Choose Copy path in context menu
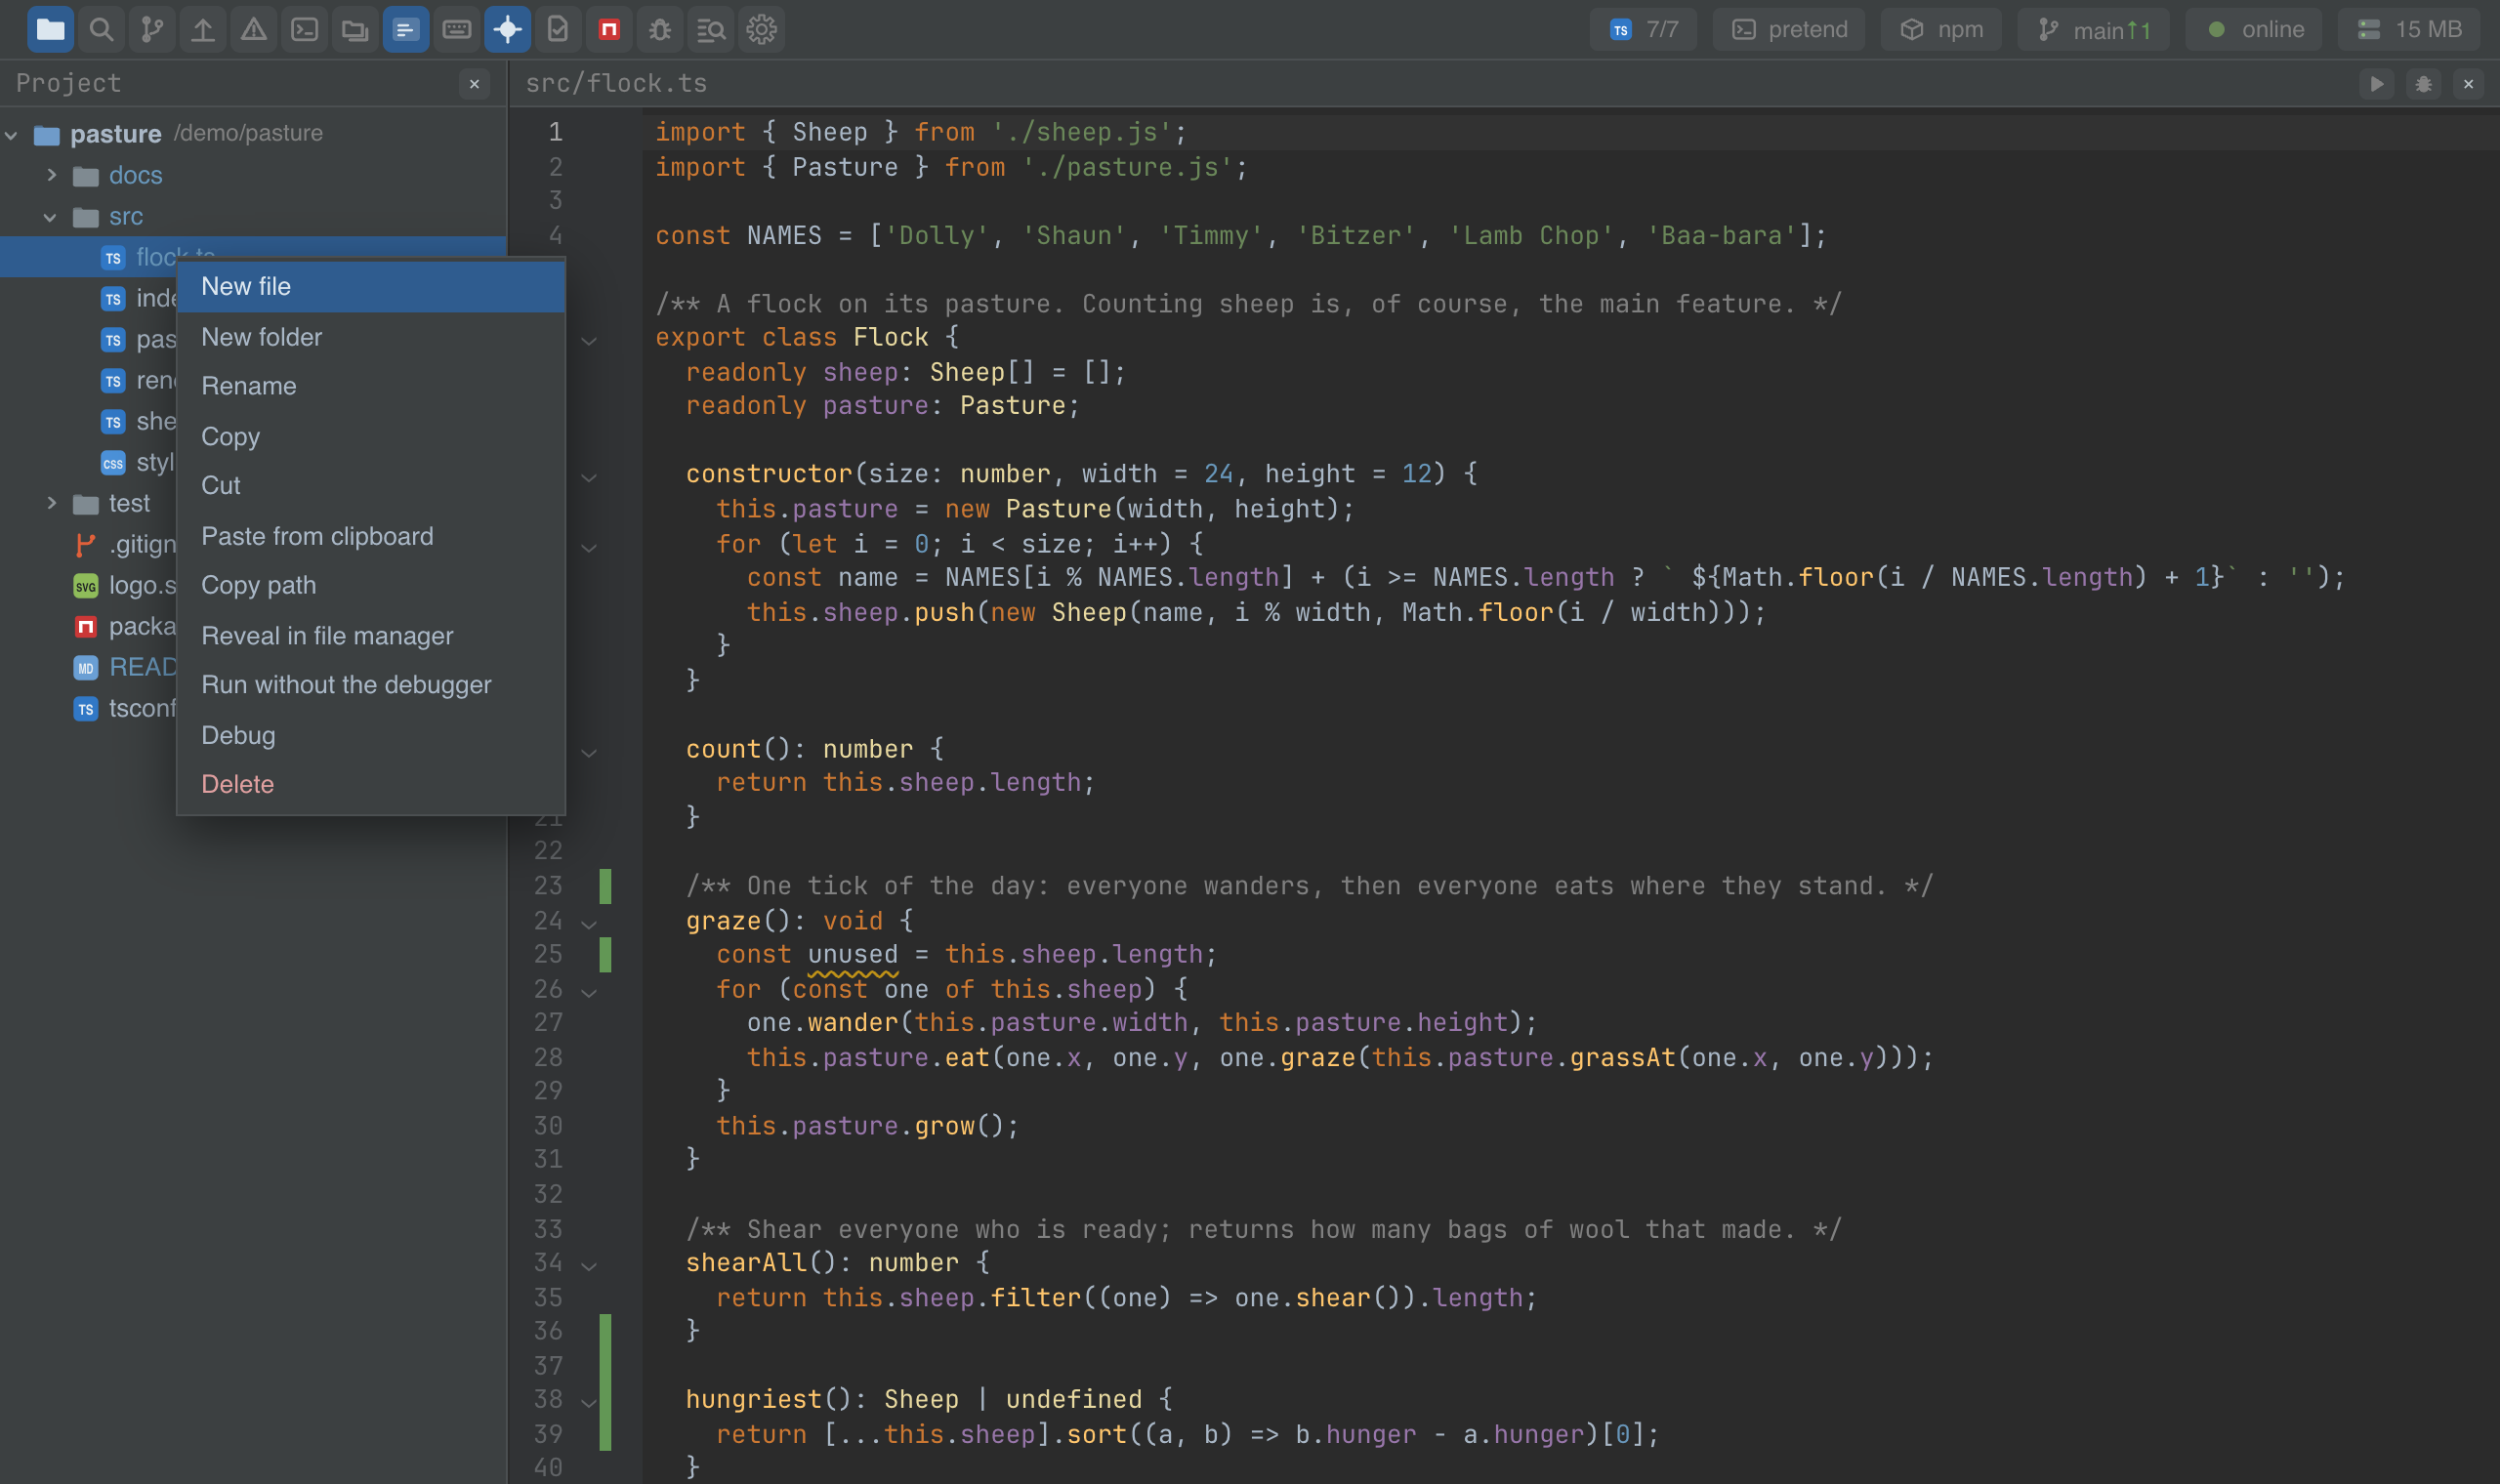 [371, 586]
